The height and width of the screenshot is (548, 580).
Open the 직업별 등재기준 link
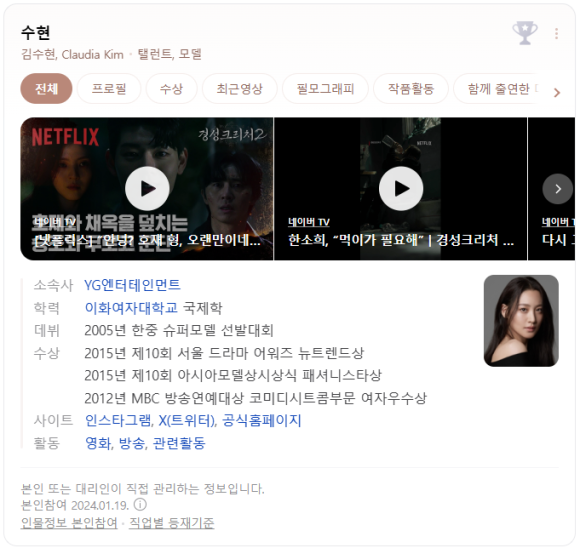pyautogui.click(x=172, y=523)
